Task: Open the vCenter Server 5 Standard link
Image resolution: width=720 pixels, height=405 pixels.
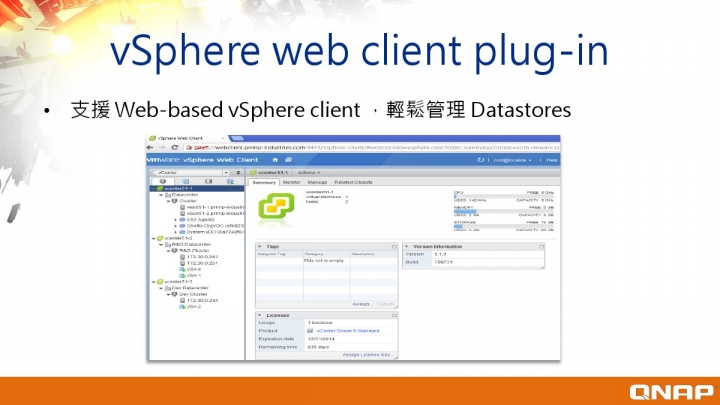Action: click(348, 331)
